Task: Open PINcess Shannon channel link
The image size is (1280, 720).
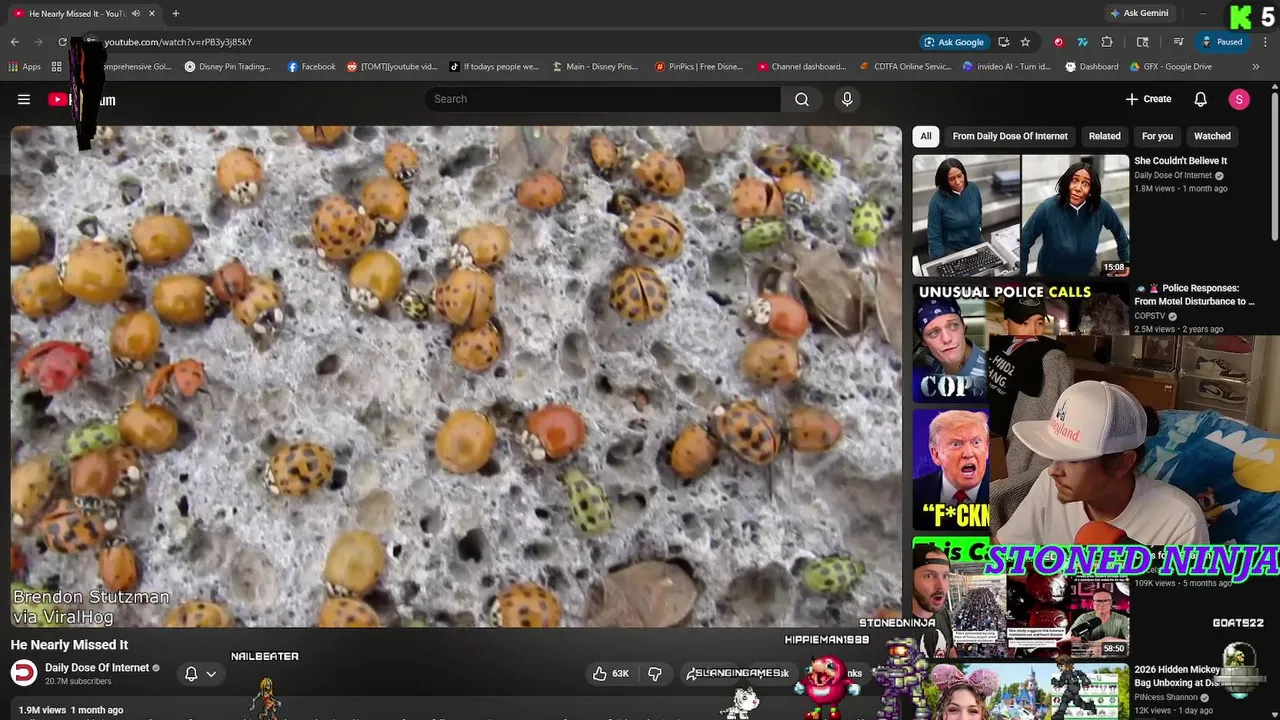Action: click(1167, 698)
